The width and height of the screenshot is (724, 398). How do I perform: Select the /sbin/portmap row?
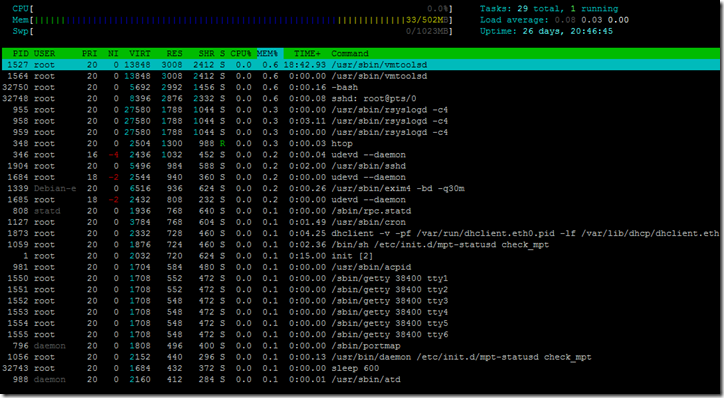click(361, 346)
